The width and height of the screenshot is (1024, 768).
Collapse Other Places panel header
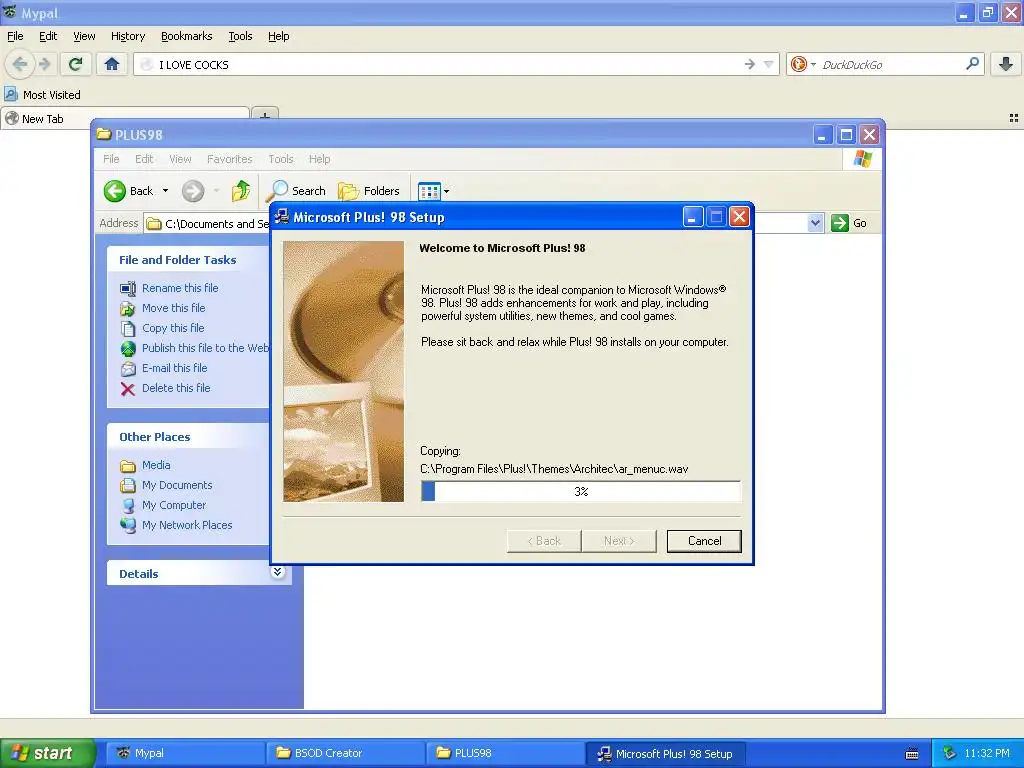pyautogui.click(x=188, y=436)
